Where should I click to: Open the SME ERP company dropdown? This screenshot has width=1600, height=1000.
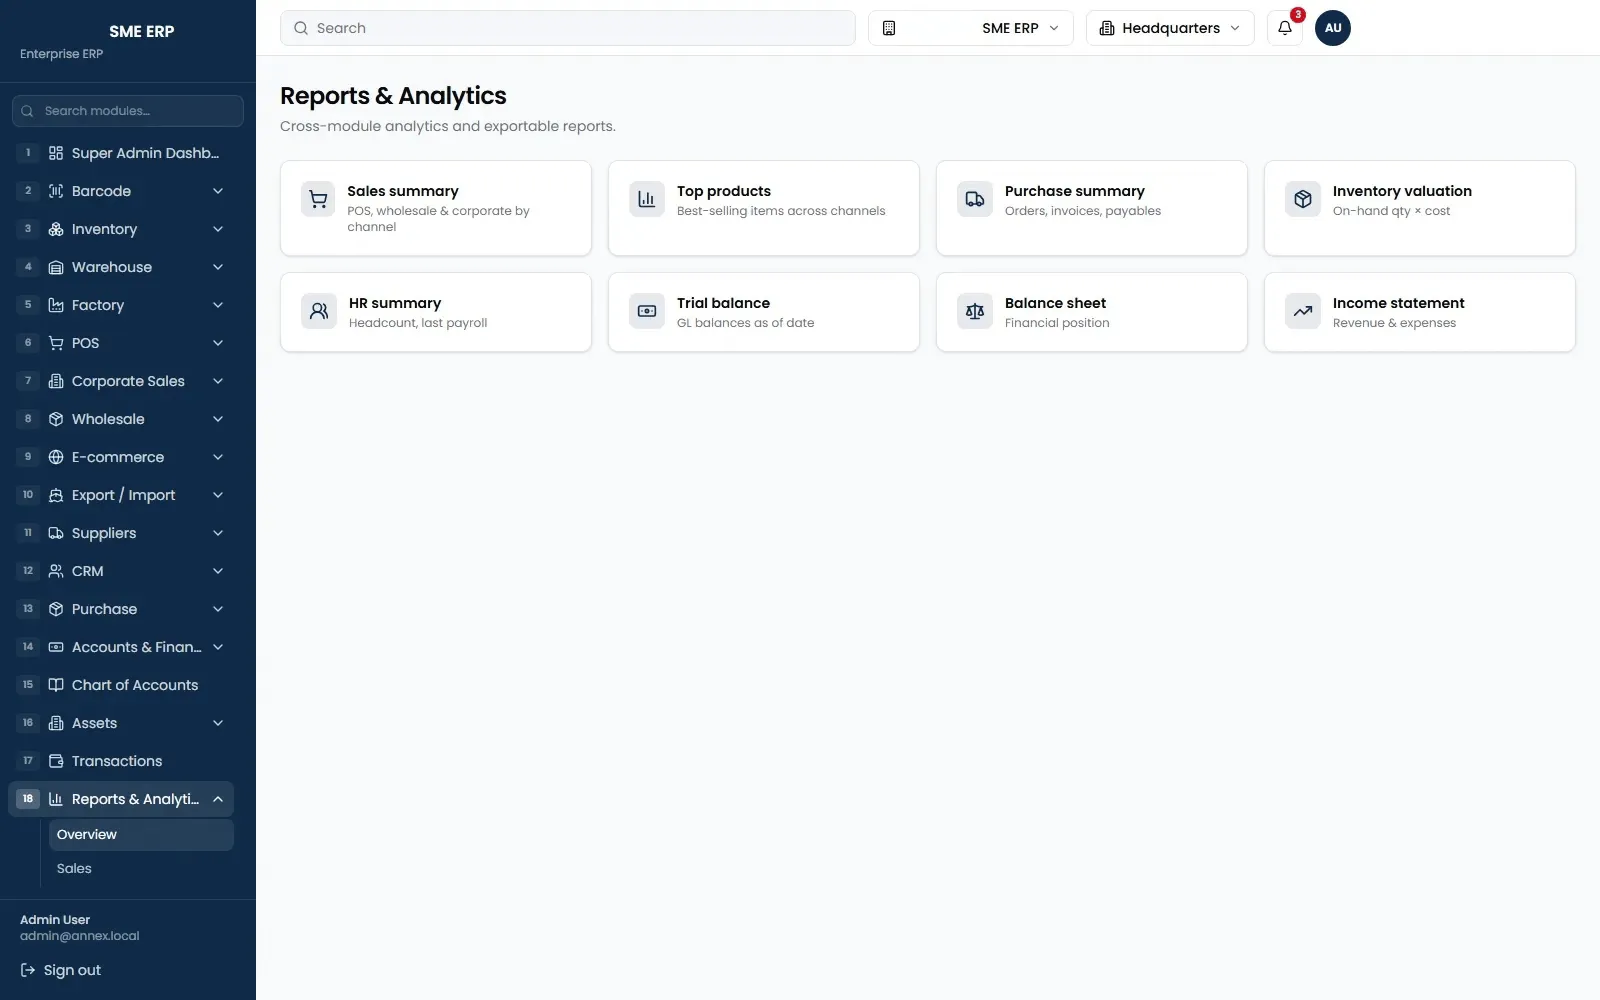pyautogui.click(x=971, y=28)
